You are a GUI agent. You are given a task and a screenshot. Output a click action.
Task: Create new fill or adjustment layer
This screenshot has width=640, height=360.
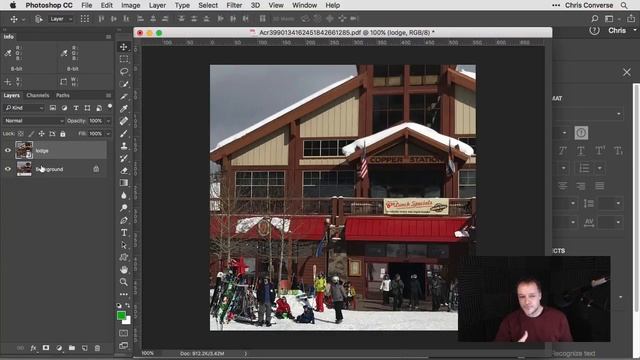click(59, 348)
